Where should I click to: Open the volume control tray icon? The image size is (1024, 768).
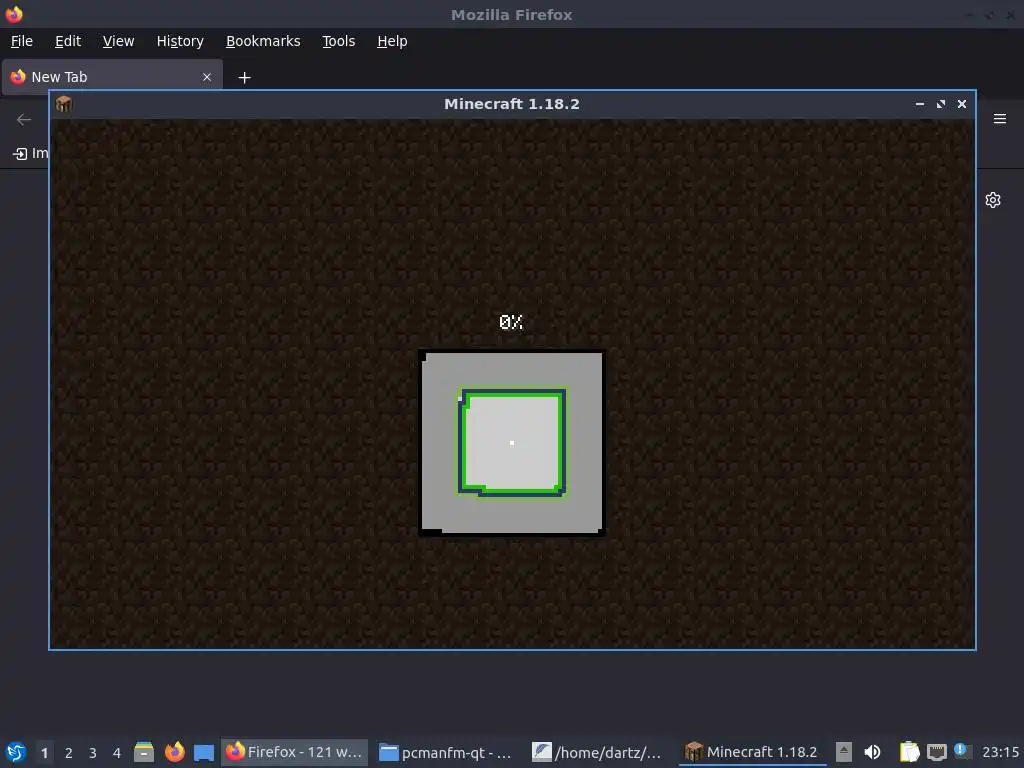click(x=872, y=752)
